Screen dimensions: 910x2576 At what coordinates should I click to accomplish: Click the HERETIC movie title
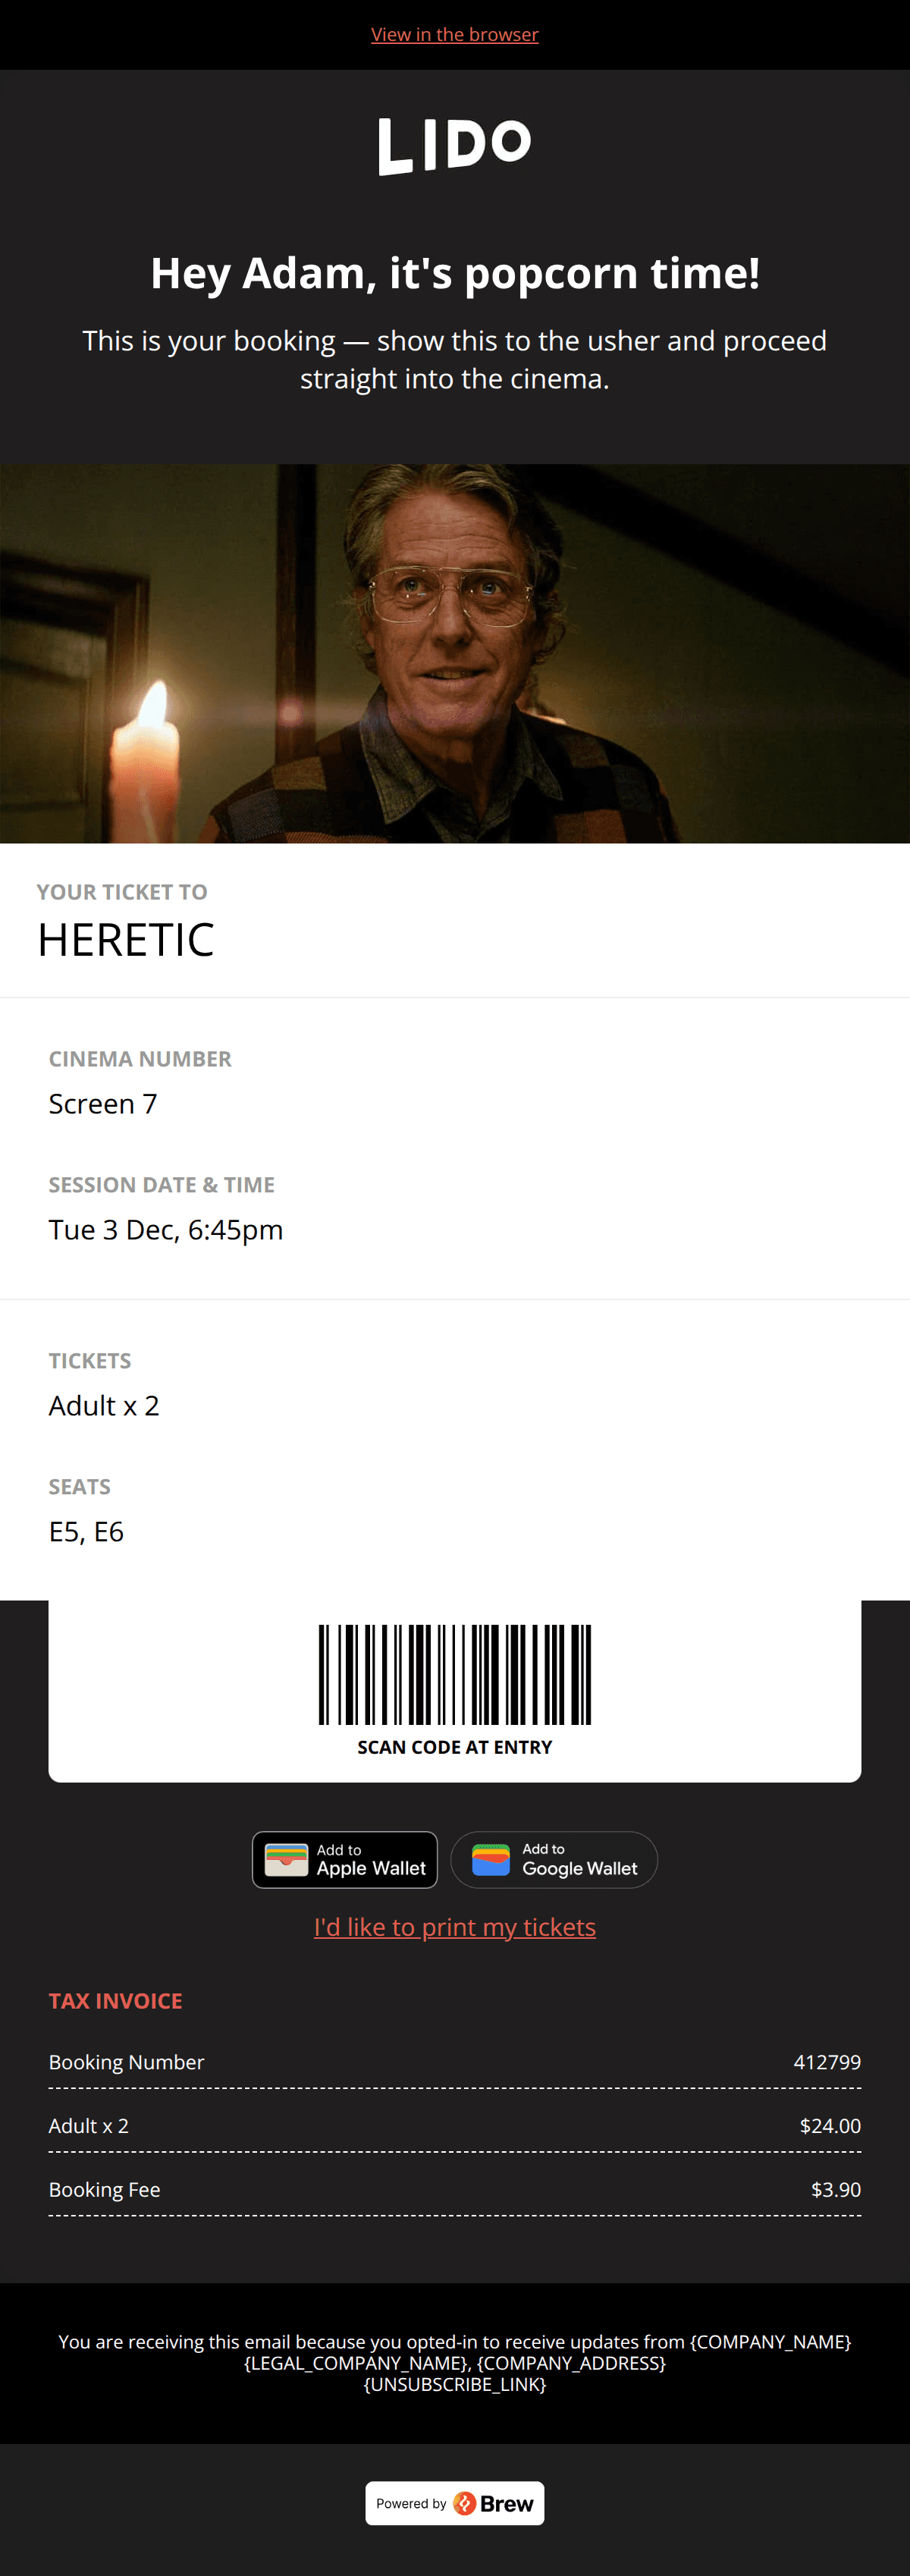126,940
